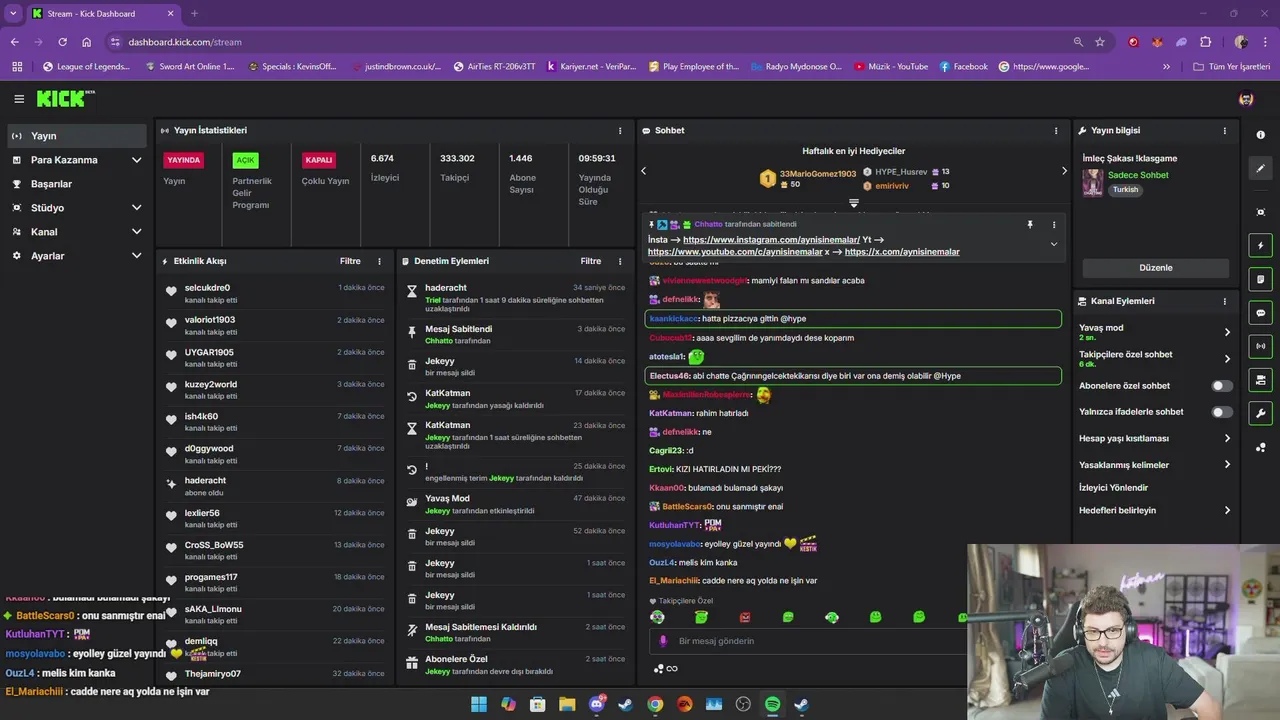Collapse pinned message with chevron
Image resolution: width=1280 pixels, height=720 pixels.
[x=1053, y=244]
